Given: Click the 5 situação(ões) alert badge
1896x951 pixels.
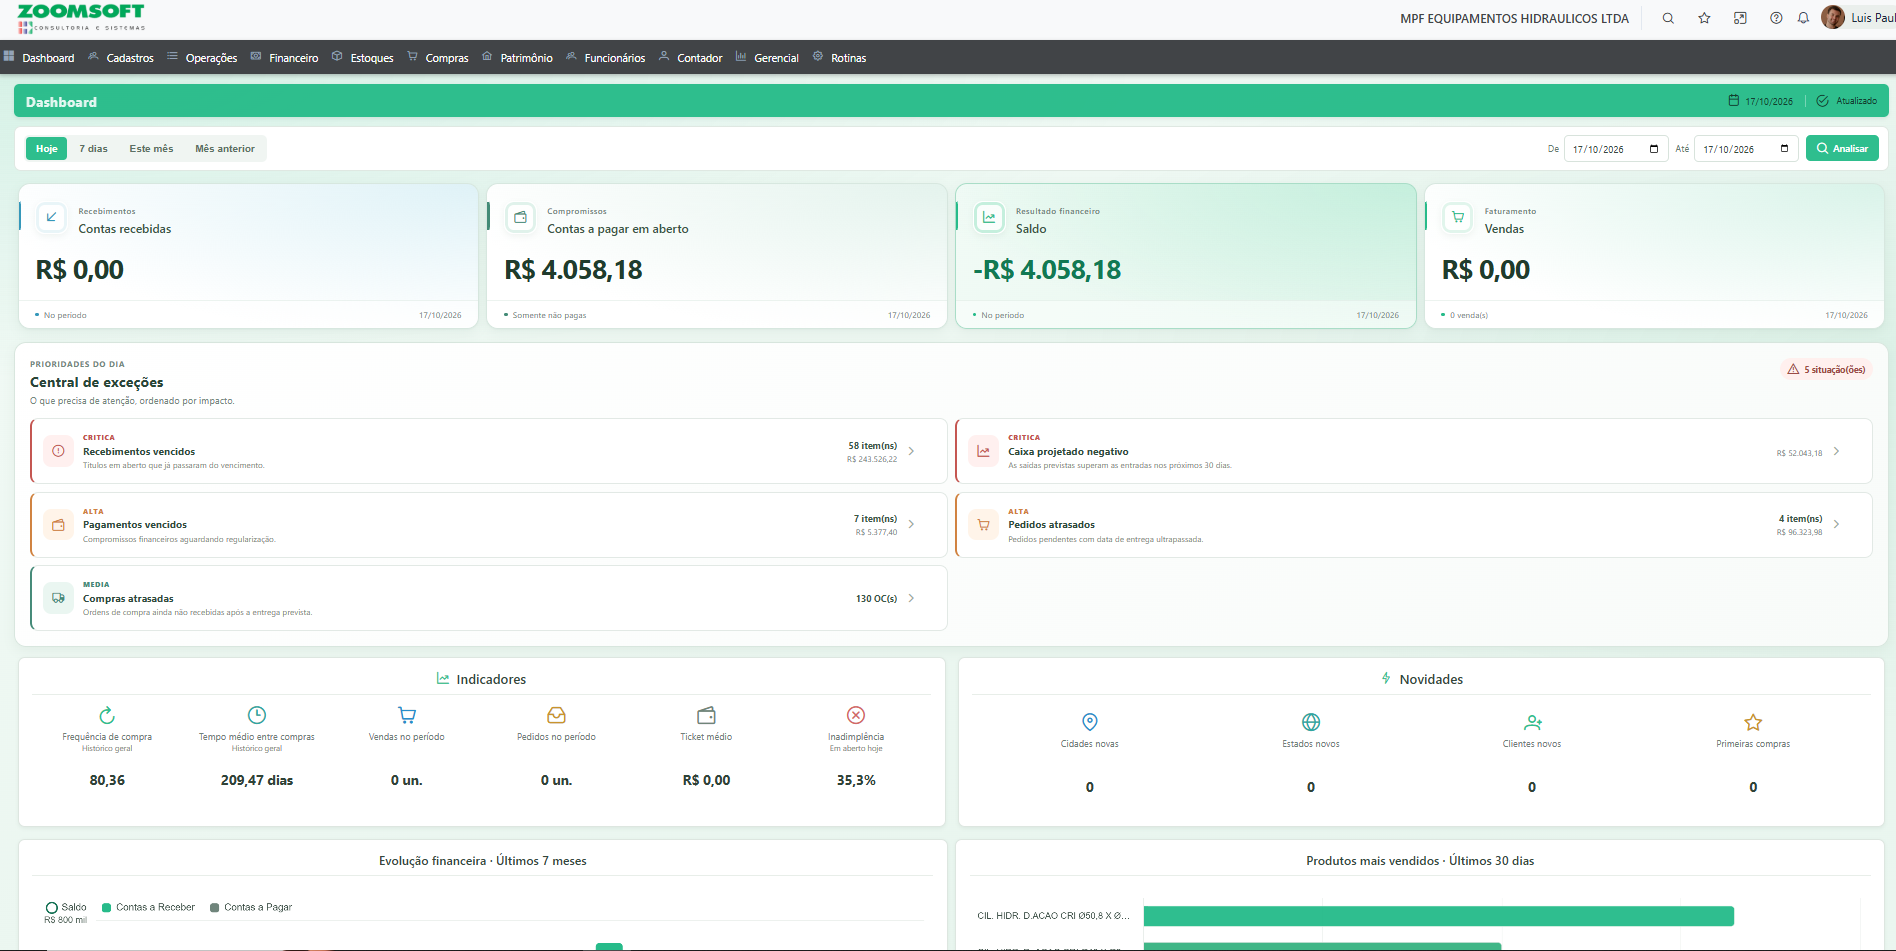Looking at the screenshot, I should point(1827,369).
